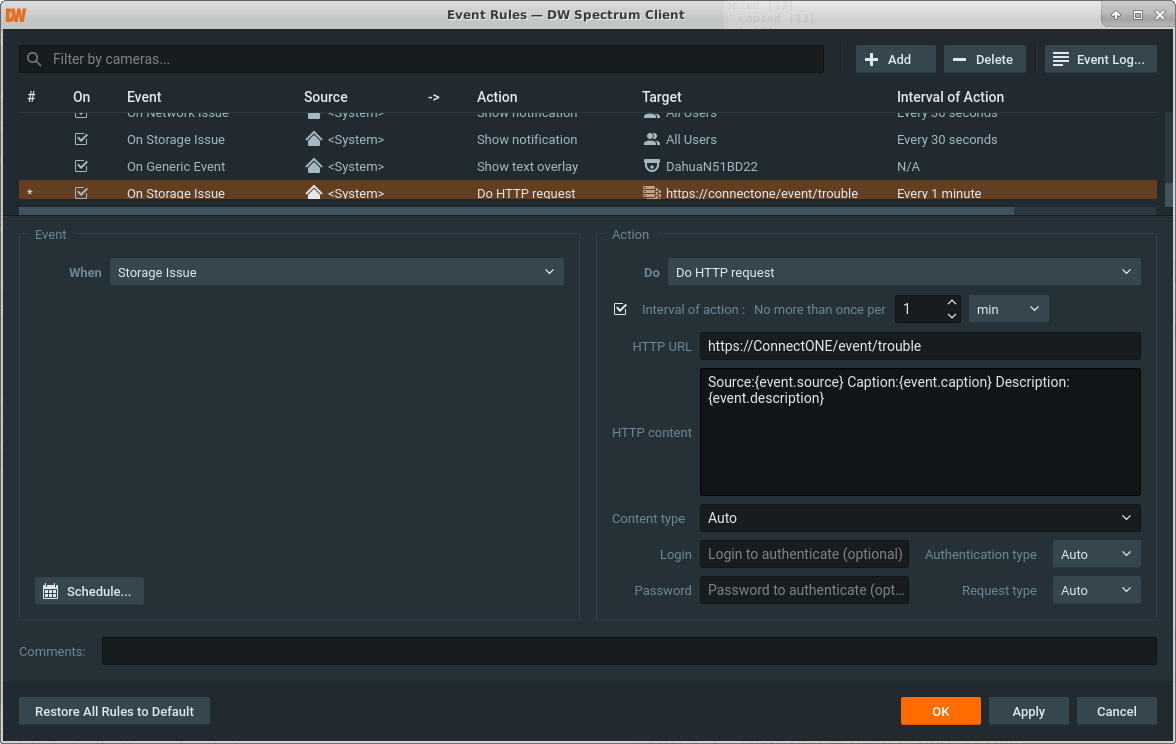Click the Interval of Action column header

pyautogui.click(x=950, y=97)
